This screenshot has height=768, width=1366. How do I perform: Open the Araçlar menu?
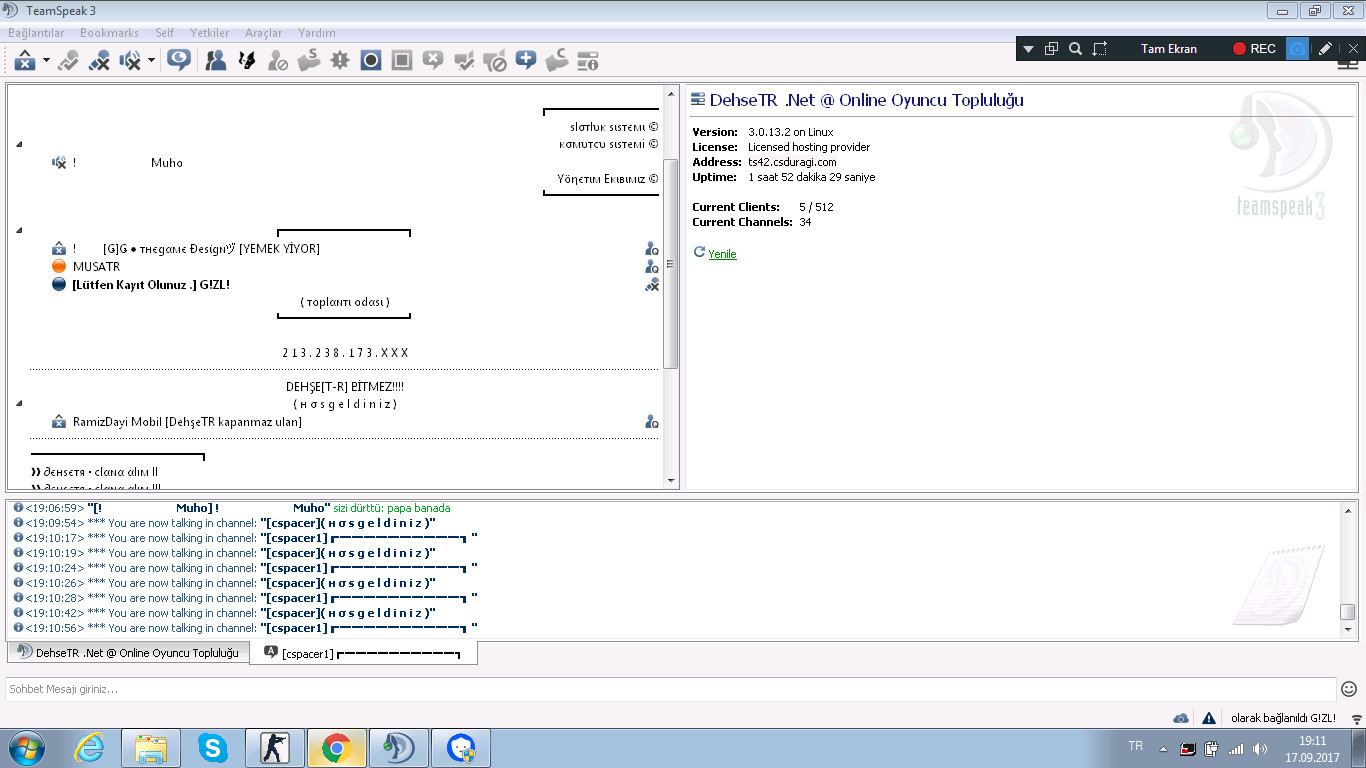coord(264,33)
